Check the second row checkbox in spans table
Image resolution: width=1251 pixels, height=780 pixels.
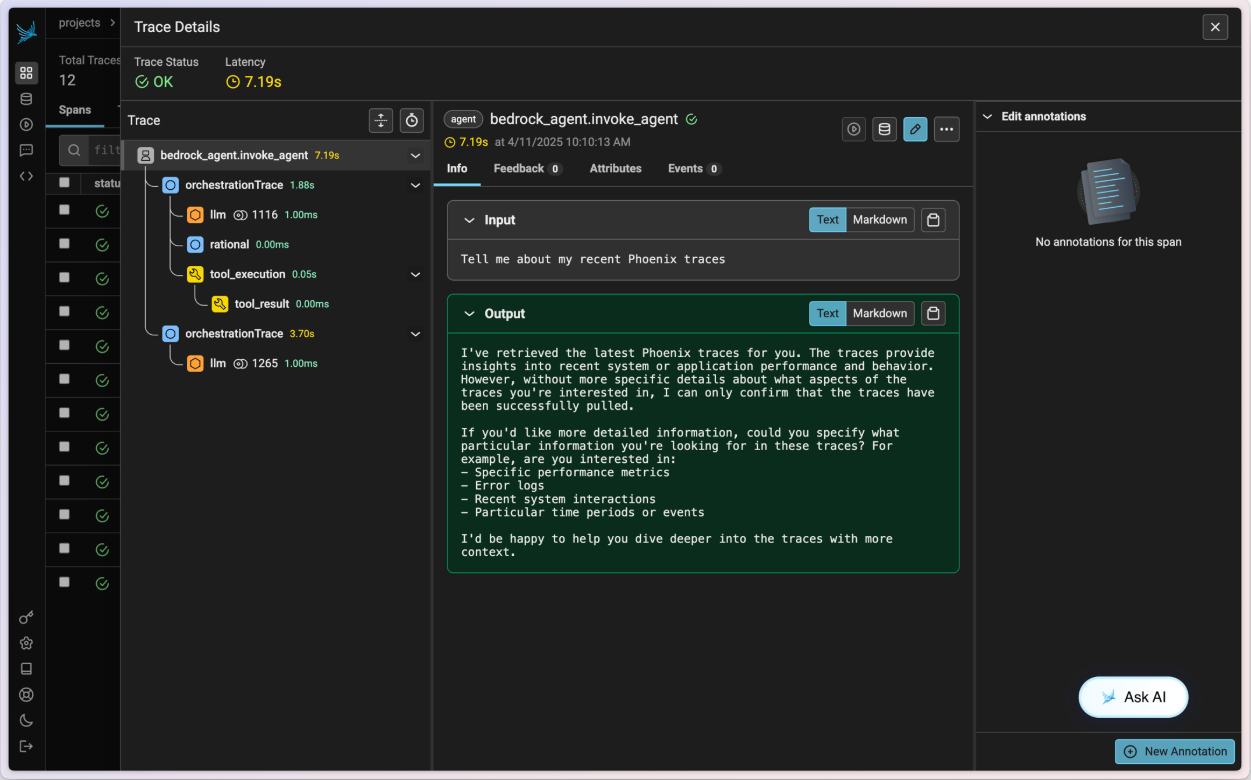pos(64,244)
